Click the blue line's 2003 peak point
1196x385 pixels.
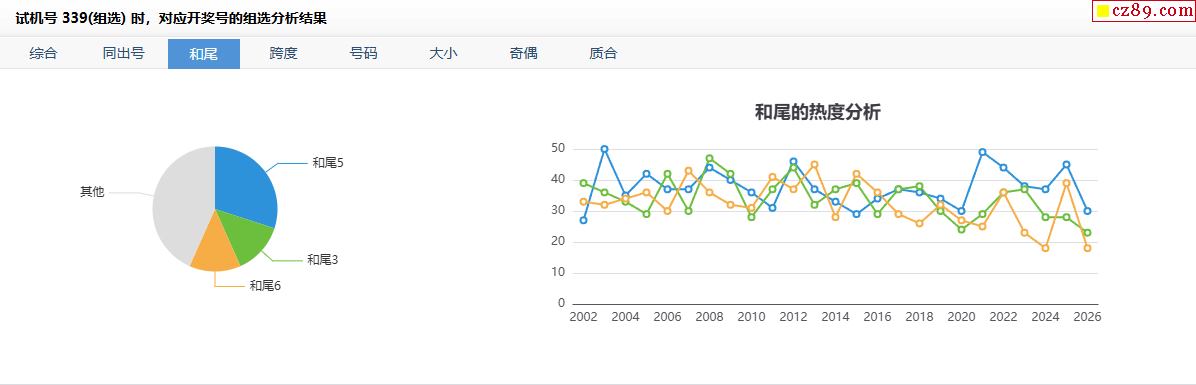(605, 149)
